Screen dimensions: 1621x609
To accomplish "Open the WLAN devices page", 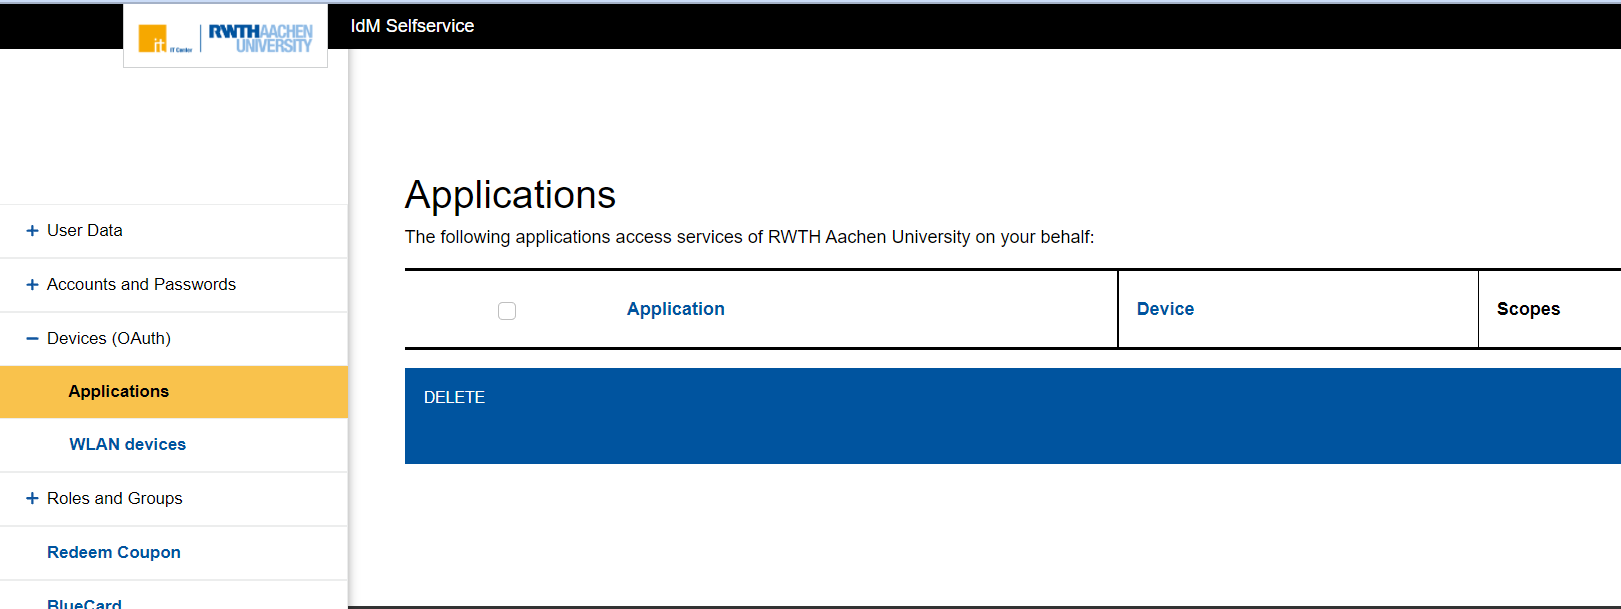I will 127,445.
